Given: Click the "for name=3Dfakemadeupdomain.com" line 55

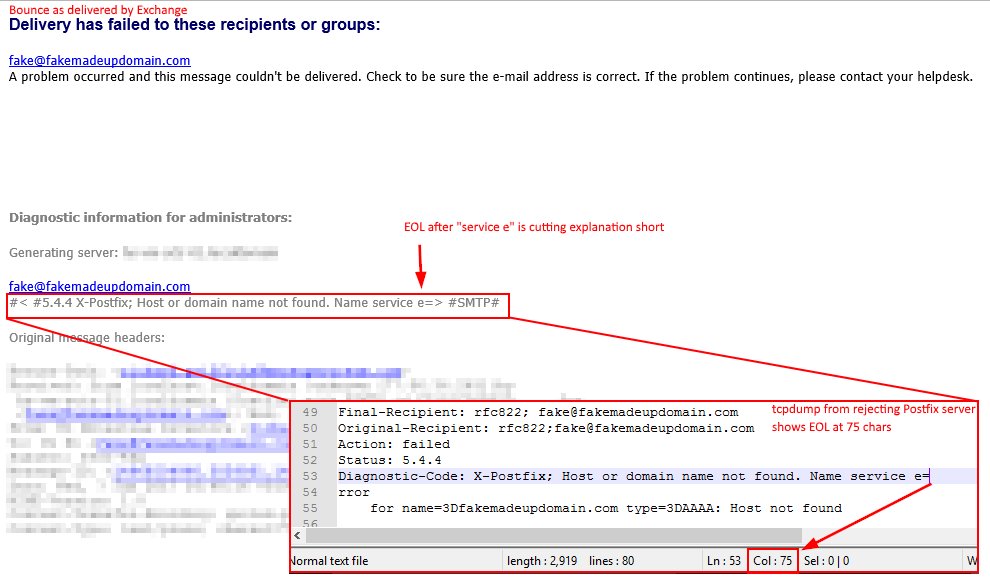Looking at the screenshot, I should click(x=606, y=508).
